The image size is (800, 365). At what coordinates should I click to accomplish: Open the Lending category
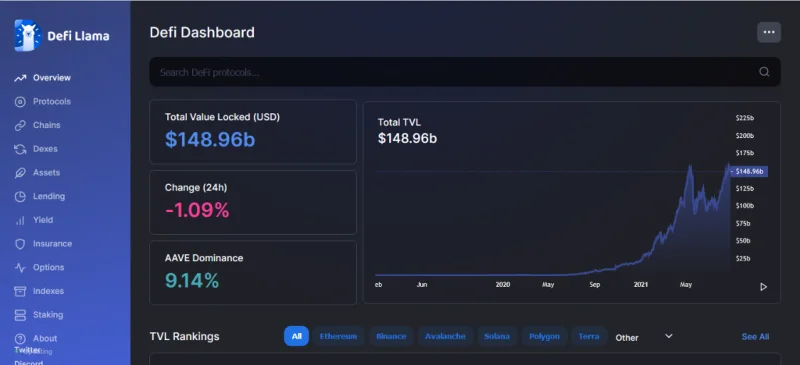49,197
